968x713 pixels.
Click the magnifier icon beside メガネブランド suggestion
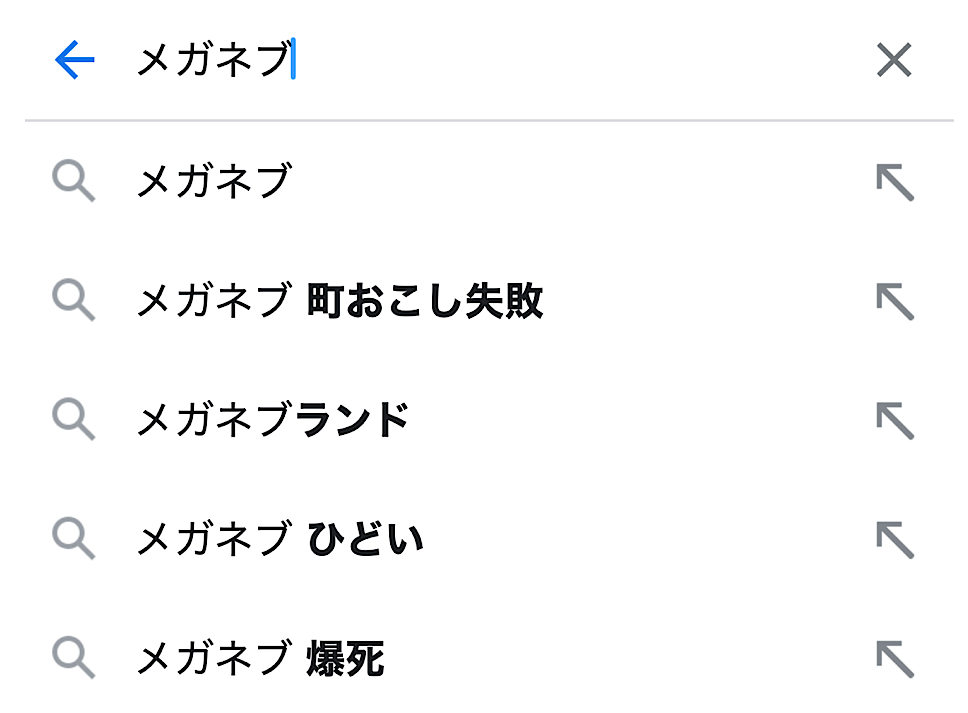tap(73, 420)
